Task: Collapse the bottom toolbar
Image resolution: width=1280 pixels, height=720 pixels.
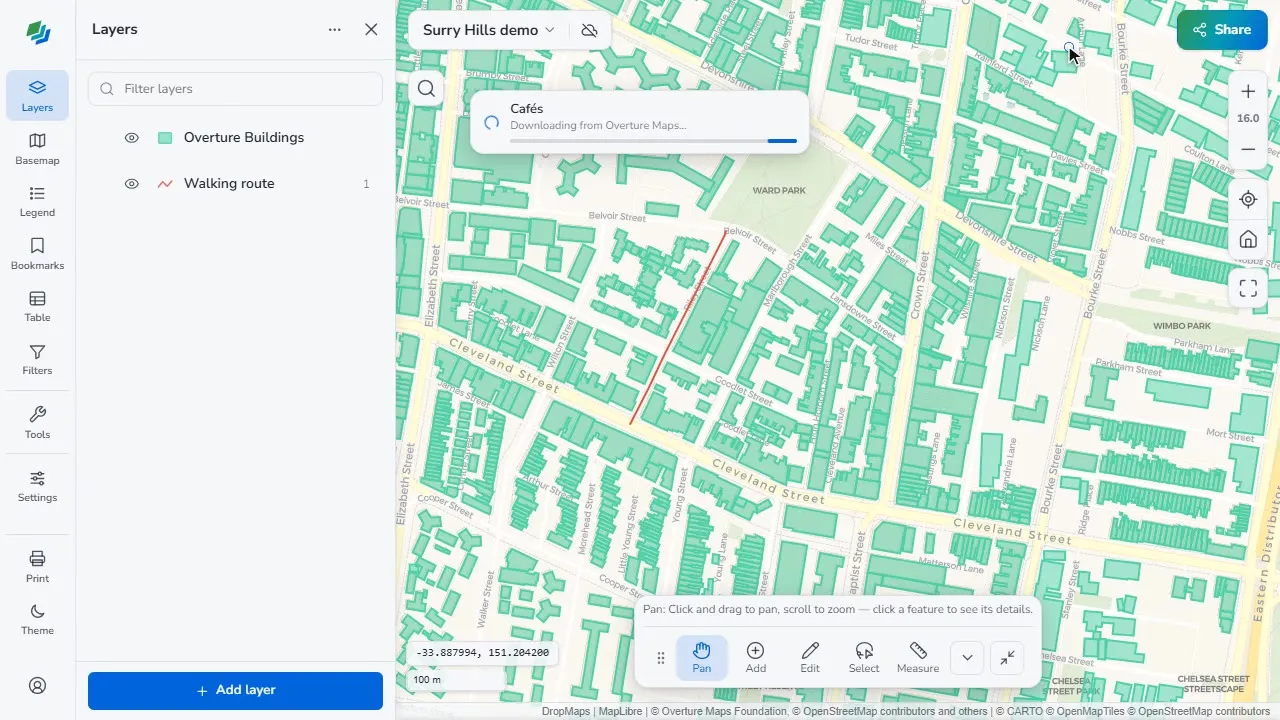Action: pos(1008,658)
